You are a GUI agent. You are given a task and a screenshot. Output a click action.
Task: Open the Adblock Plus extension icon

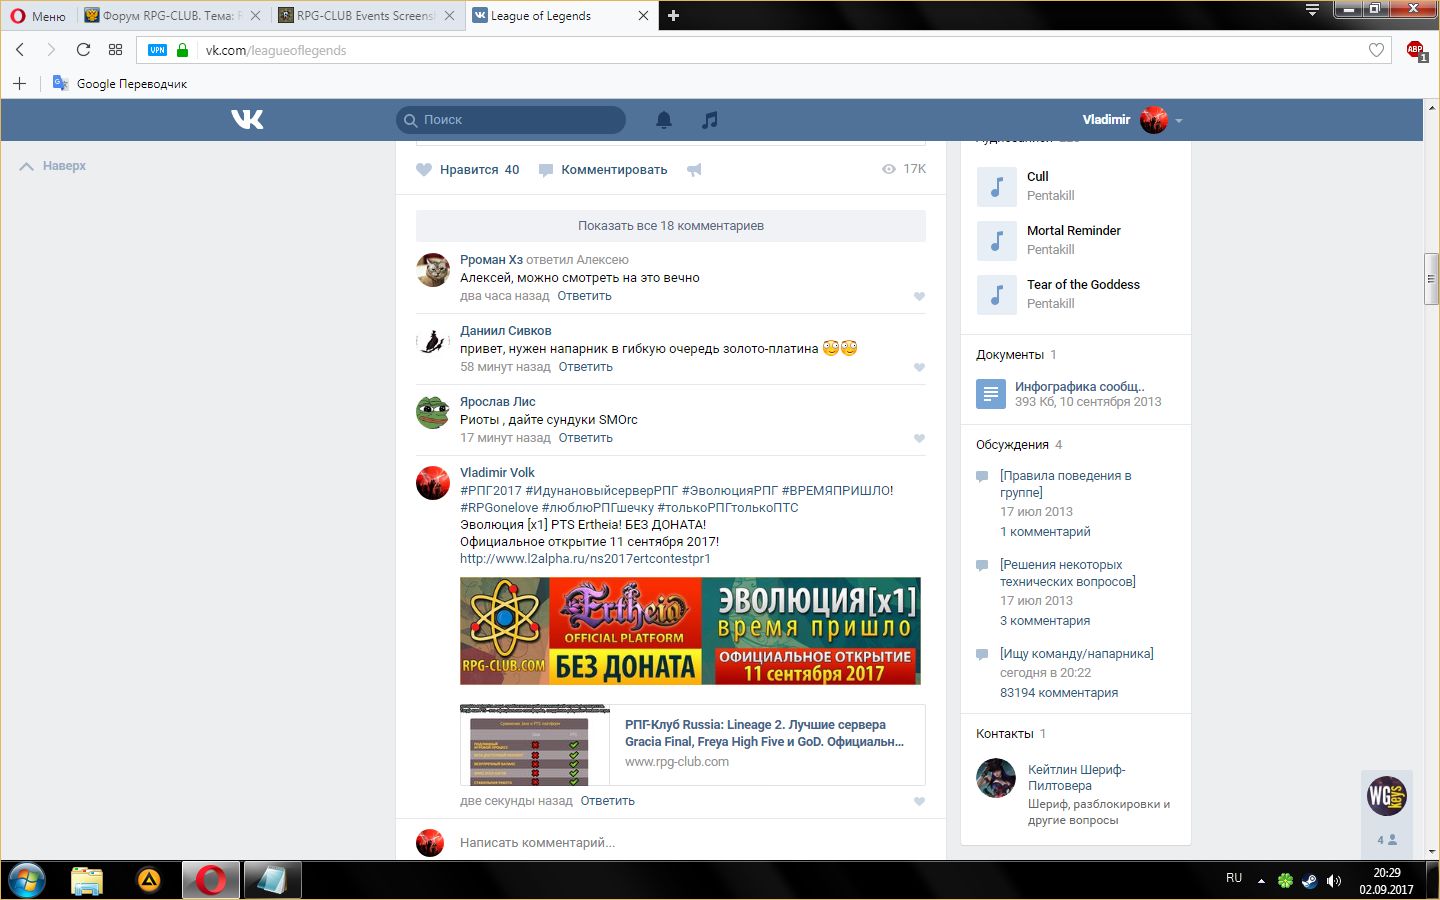pyautogui.click(x=1415, y=50)
